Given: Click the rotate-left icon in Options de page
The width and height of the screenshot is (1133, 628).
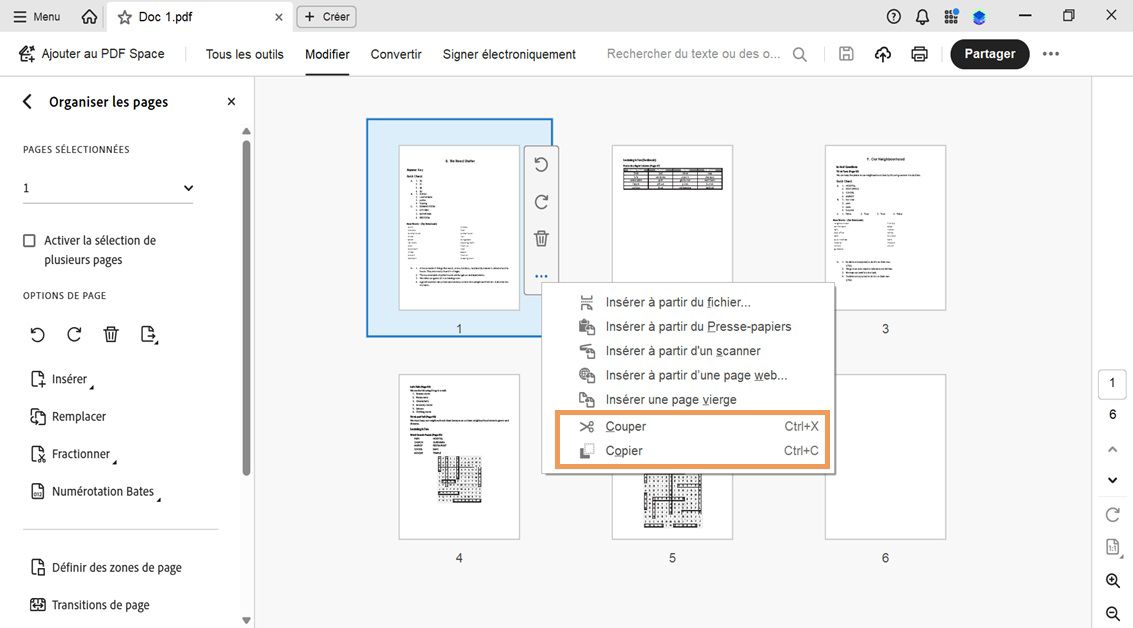Looking at the screenshot, I should click(x=37, y=334).
